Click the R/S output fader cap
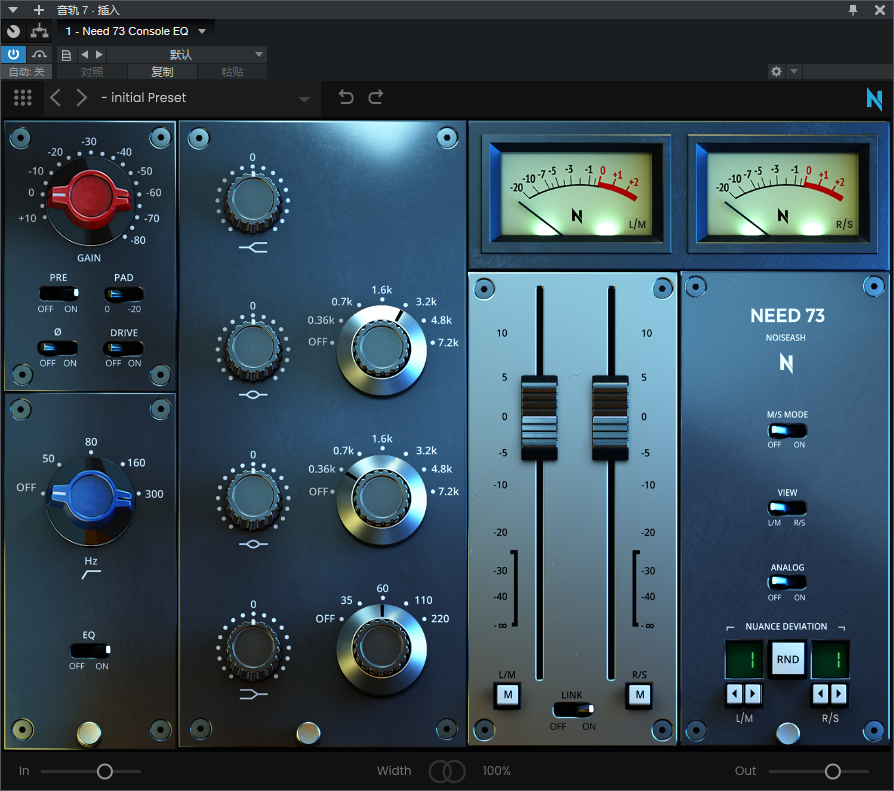This screenshot has height=791, width=894. point(611,417)
